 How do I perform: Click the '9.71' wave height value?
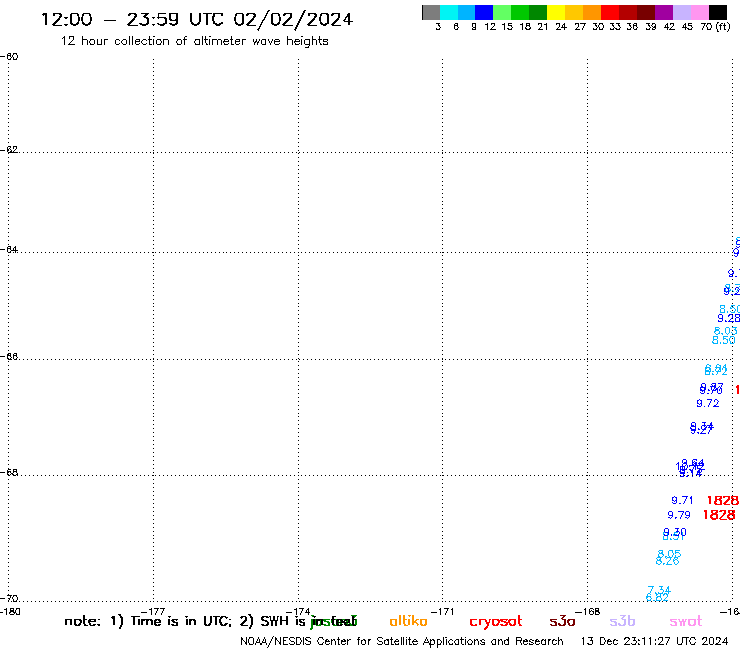click(682, 500)
